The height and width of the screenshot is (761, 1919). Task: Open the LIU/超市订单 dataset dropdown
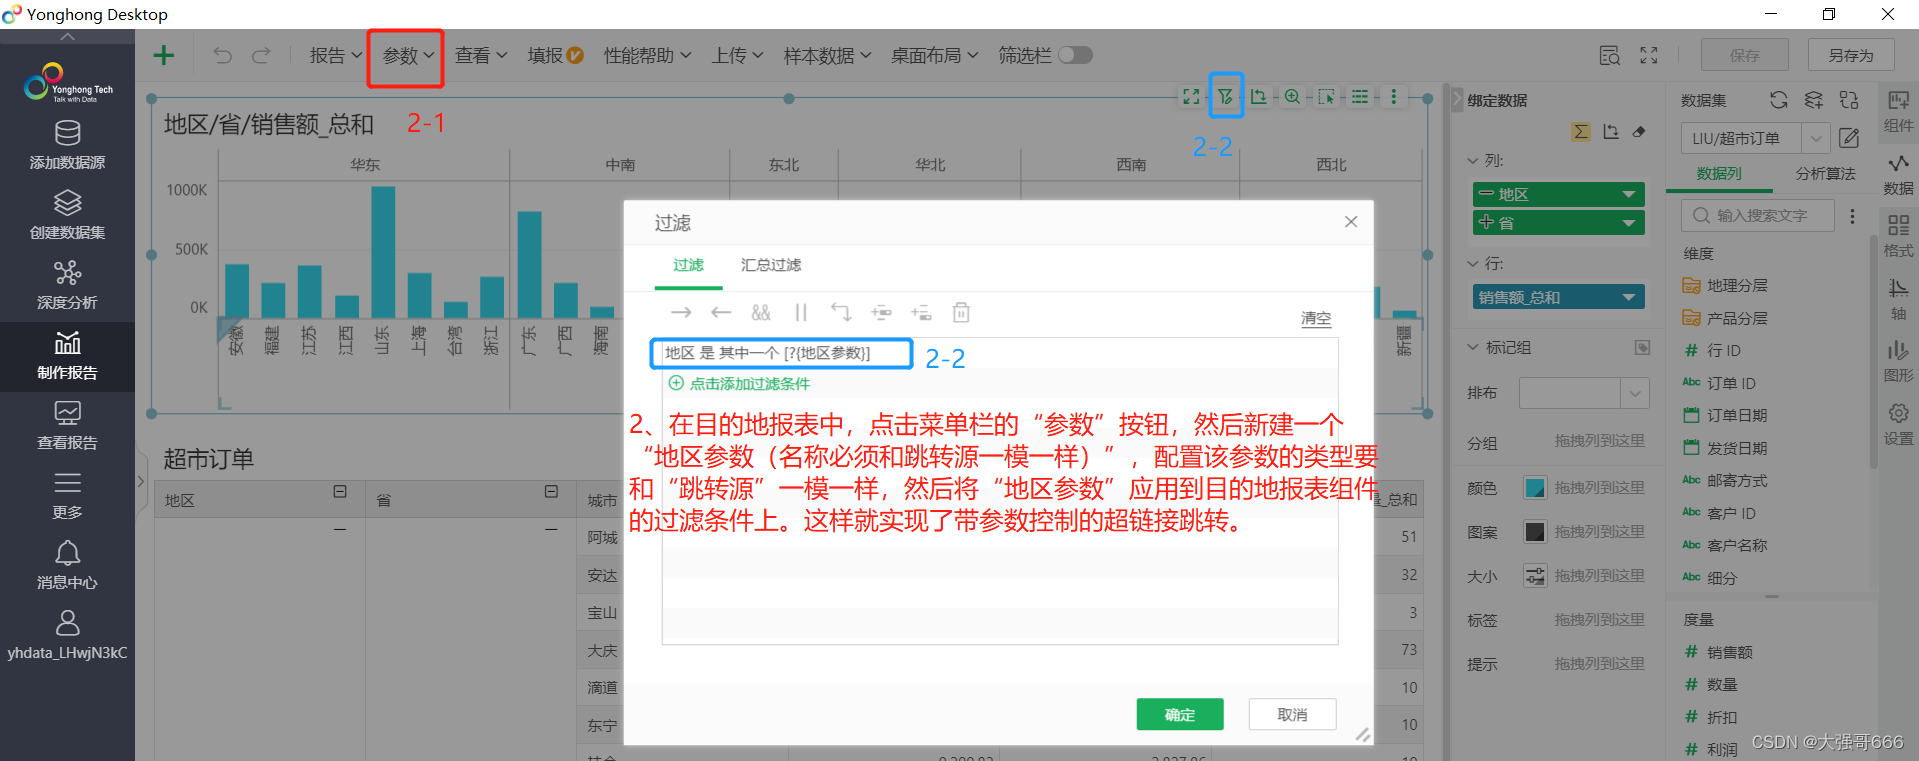1816,138
